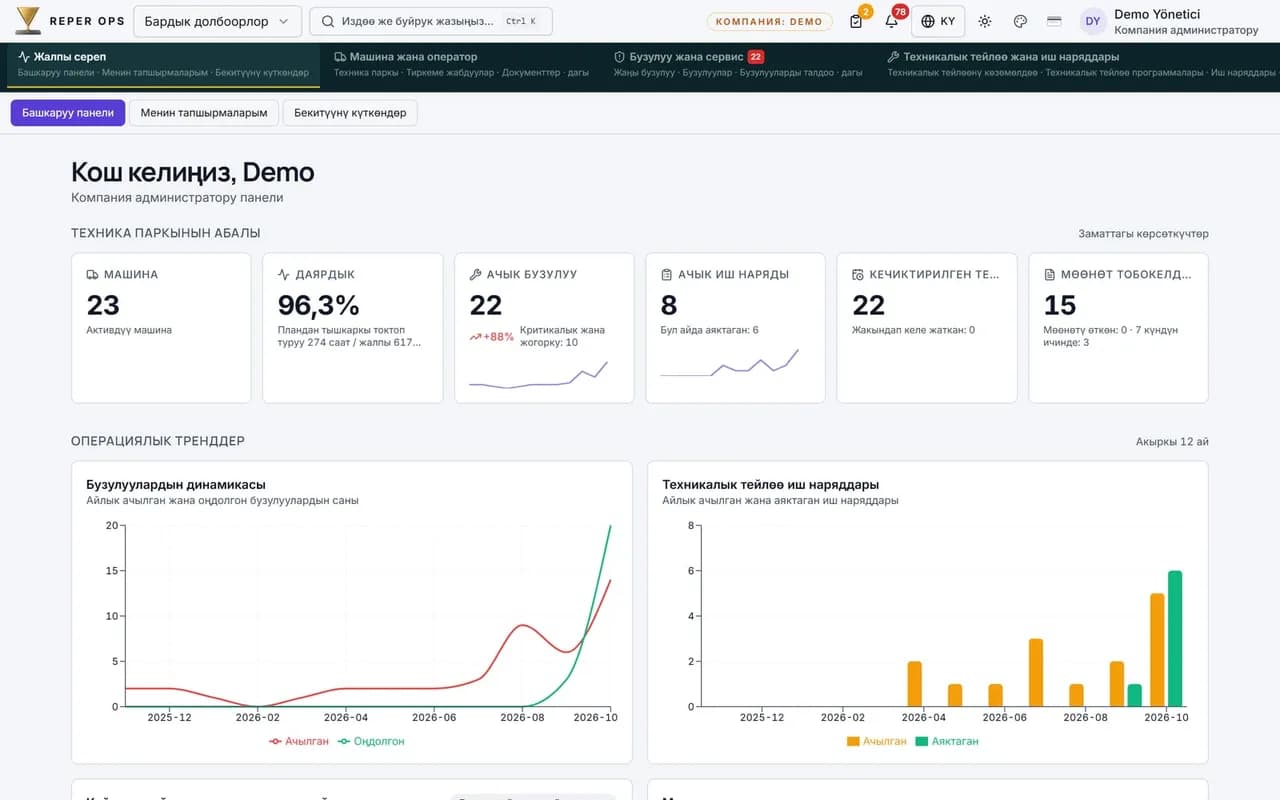Toggle the light/dark theme sun icon
The width and height of the screenshot is (1280, 800).
point(985,21)
